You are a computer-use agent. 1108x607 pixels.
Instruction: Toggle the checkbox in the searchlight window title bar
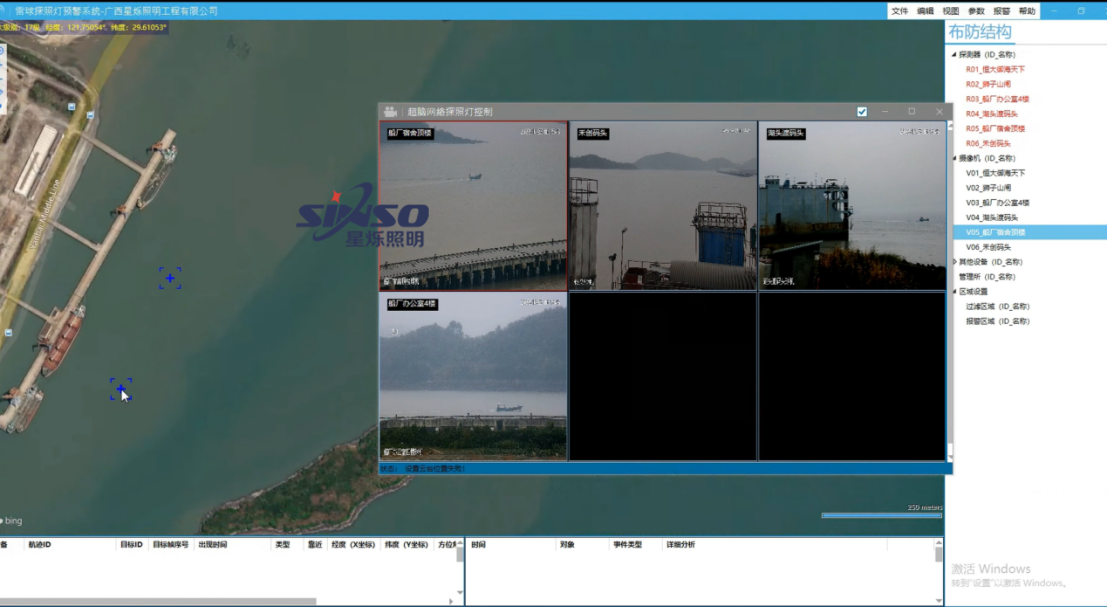pos(862,112)
